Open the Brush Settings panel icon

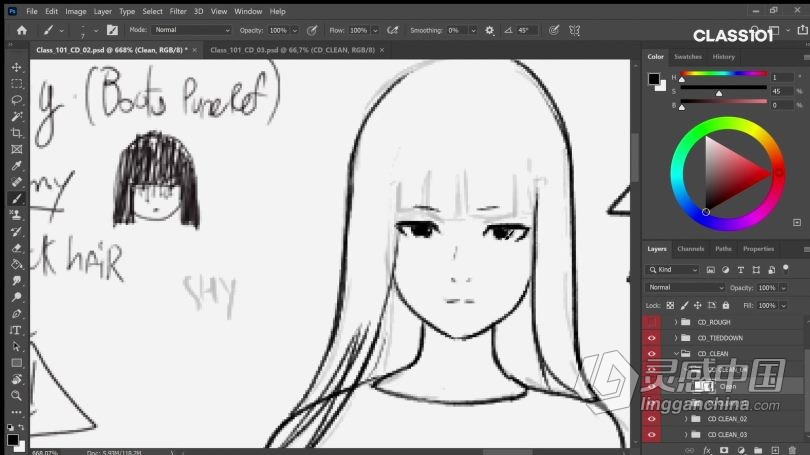point(112,30)
